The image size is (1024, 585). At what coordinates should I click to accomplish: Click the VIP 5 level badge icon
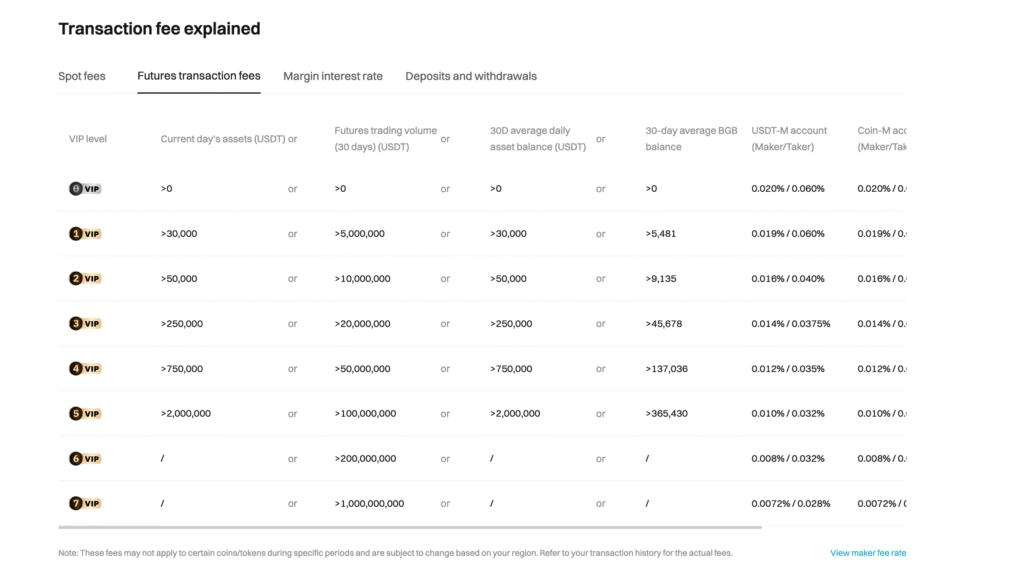click(x=85, y=414)
